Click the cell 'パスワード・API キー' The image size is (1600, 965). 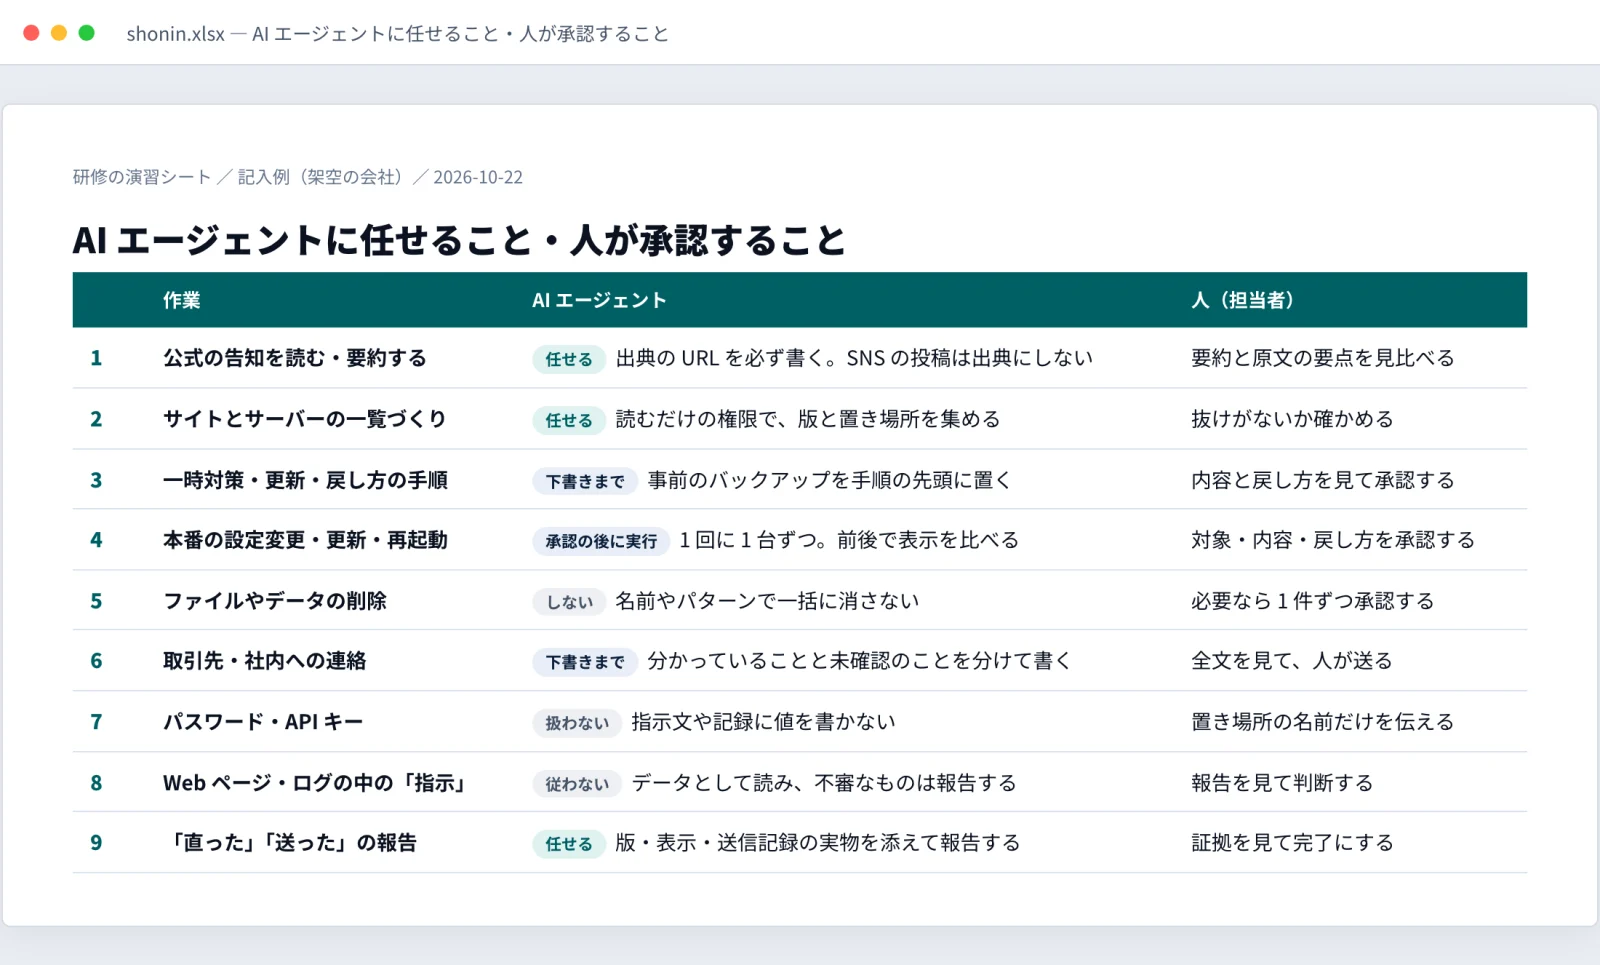coord(263,722)
